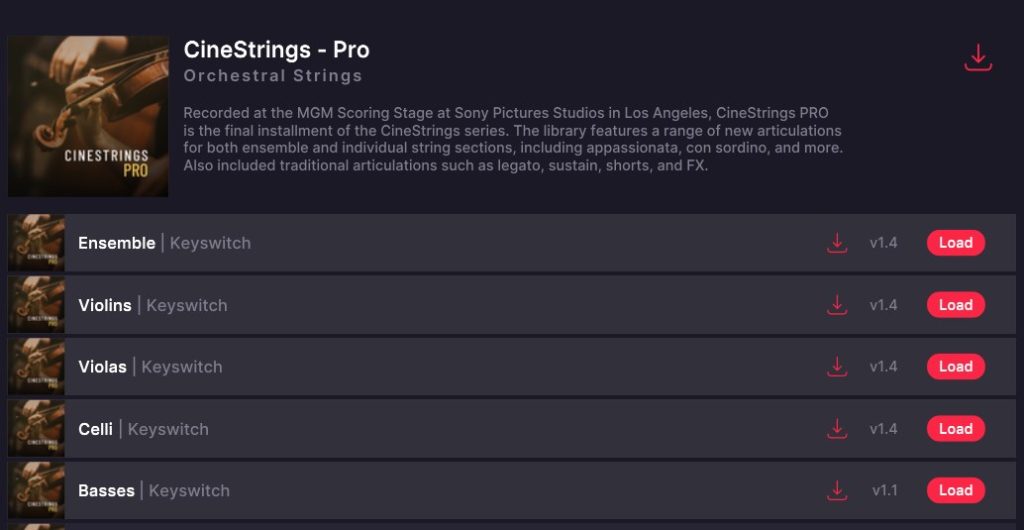This screenshot has width=1024, height=530.
Task: Load the Ensemble Keyswitch patch
Action: coord(955,243)
